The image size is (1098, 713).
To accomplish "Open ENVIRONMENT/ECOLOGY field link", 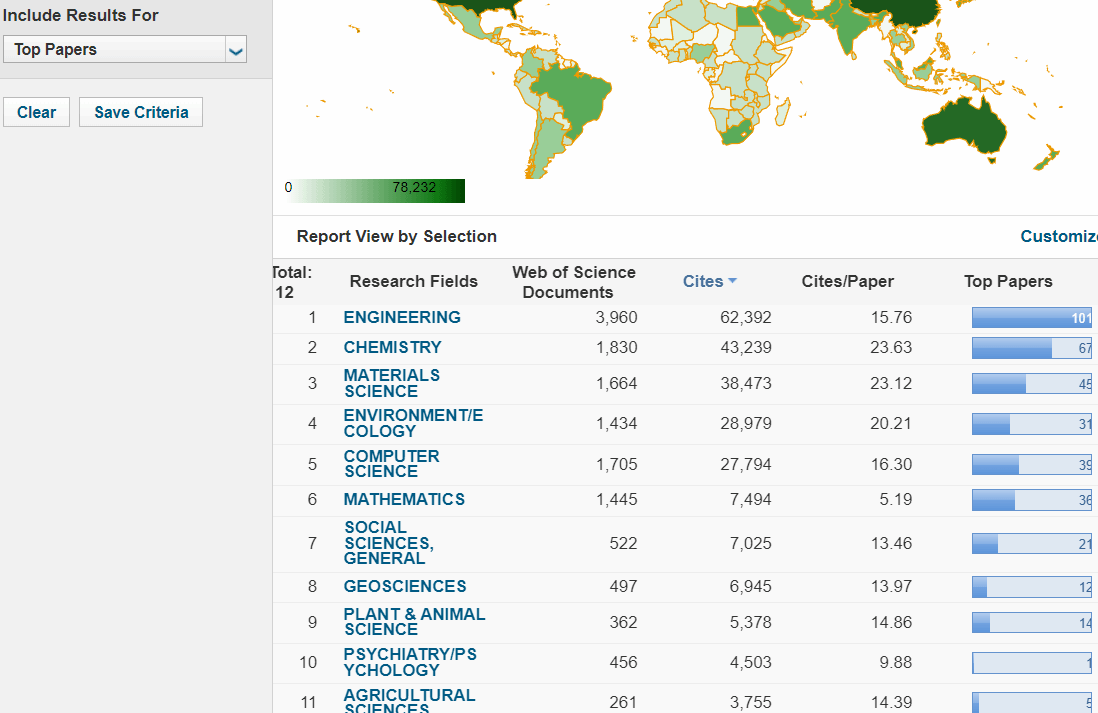I will pyautogui.click(x=412, y=423).
